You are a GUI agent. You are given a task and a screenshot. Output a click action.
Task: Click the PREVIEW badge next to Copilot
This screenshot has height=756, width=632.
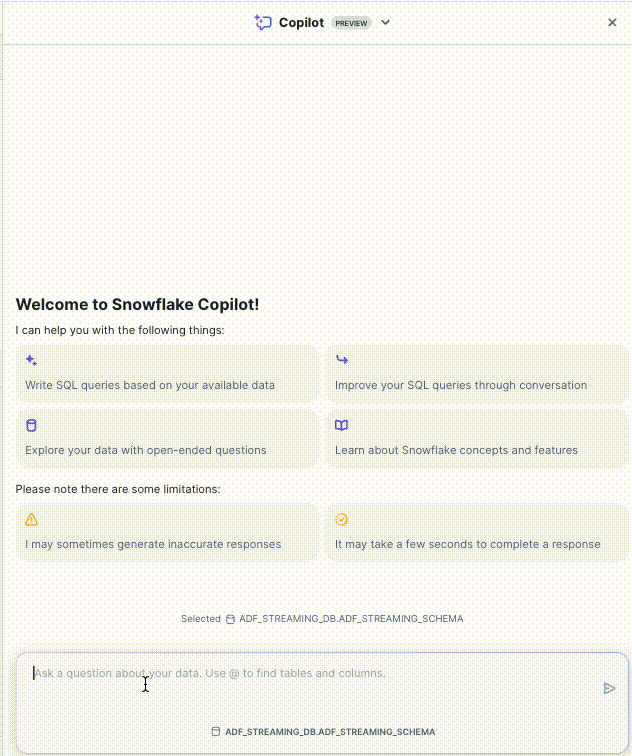[351, 23]
